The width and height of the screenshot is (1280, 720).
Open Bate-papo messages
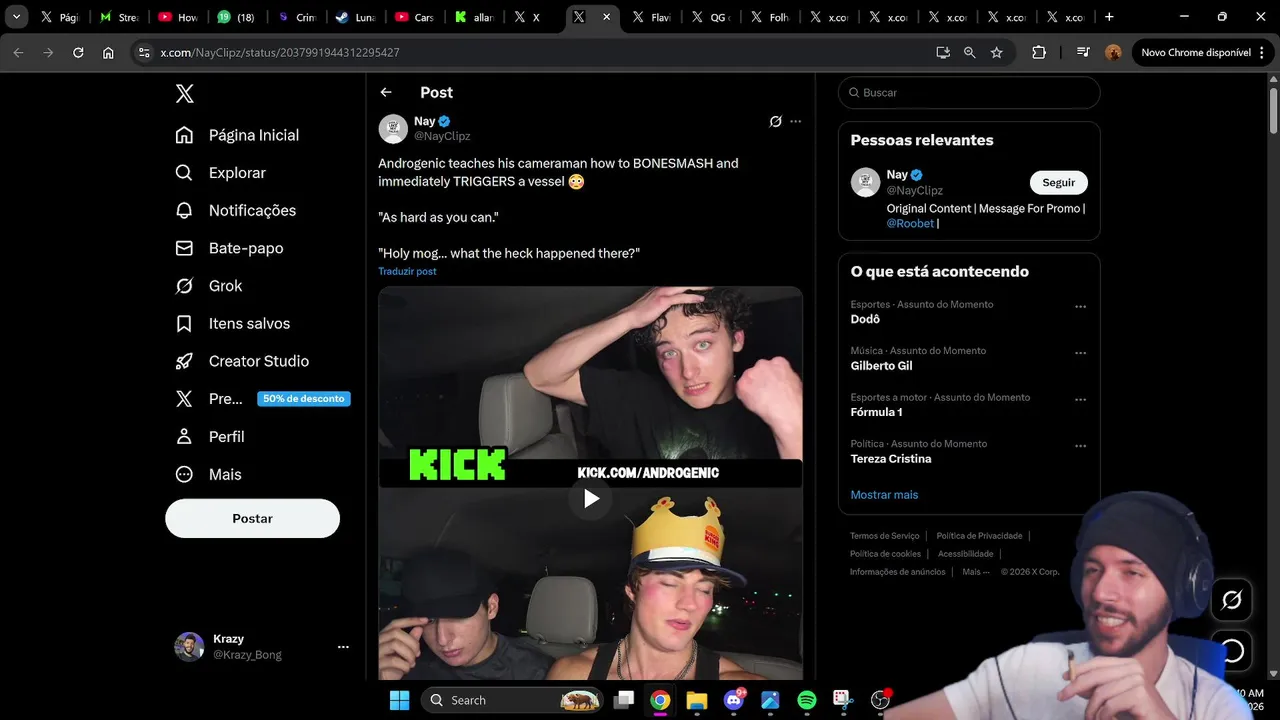click(x=229, y=248)
